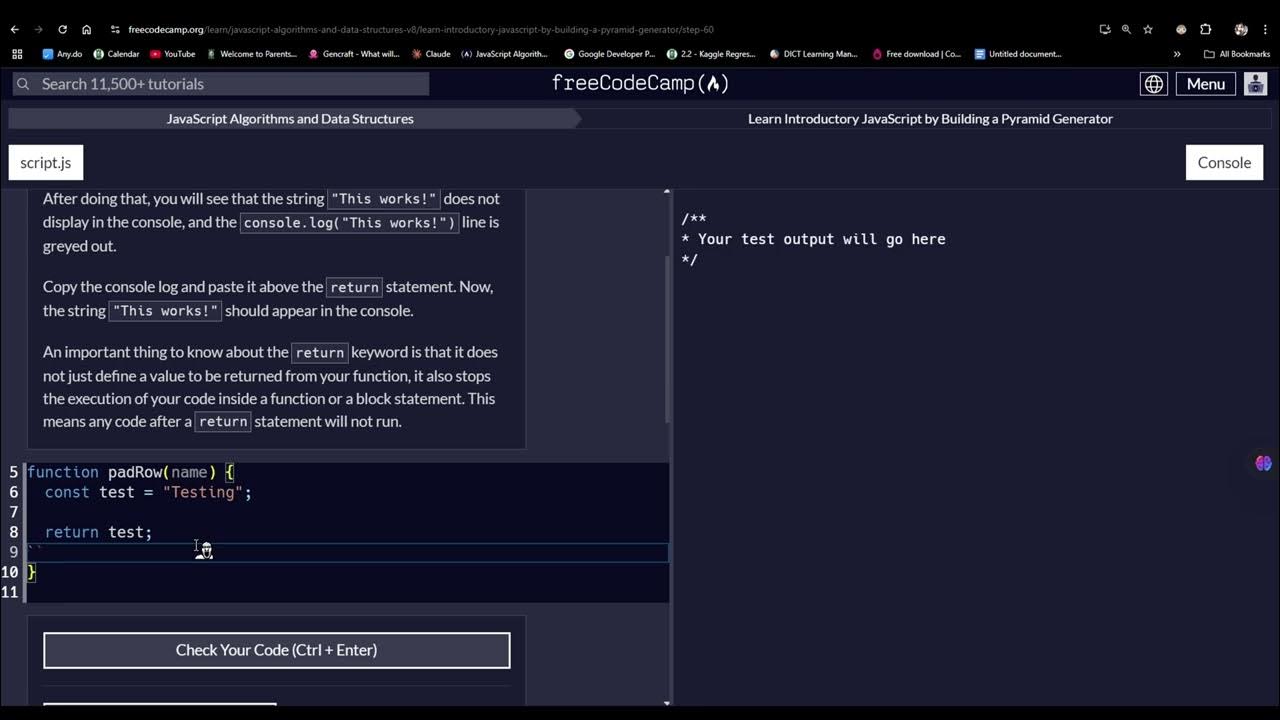
Task: Open the 2.2 Kaggle Regression bookmark
Action: pos(711,54)
